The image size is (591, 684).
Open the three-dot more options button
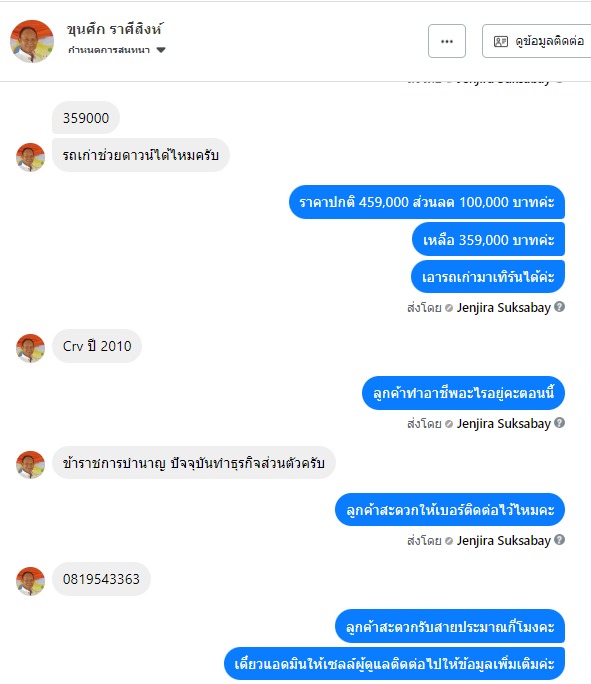click(447, 41)
